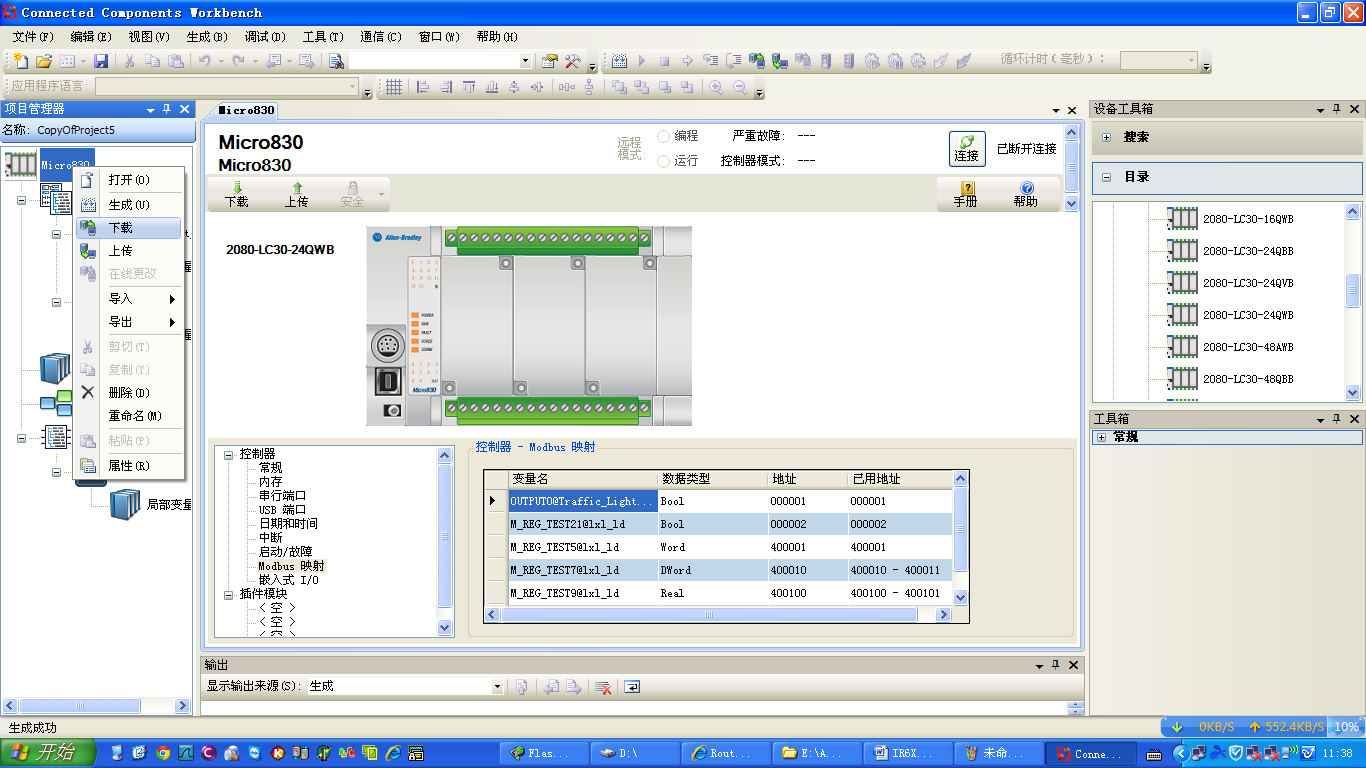Select the 运行 (Run) radio button
Image resolution: width=1366 pixels, height=768 pixels.
coord(664,161)
